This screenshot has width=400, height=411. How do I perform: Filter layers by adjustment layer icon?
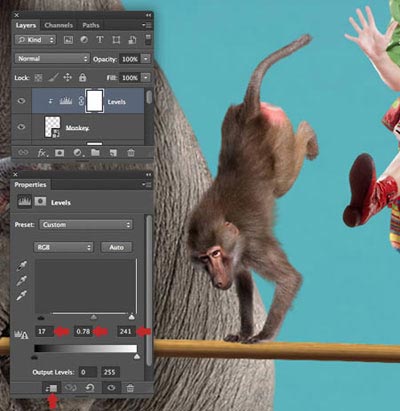[84, 40]
